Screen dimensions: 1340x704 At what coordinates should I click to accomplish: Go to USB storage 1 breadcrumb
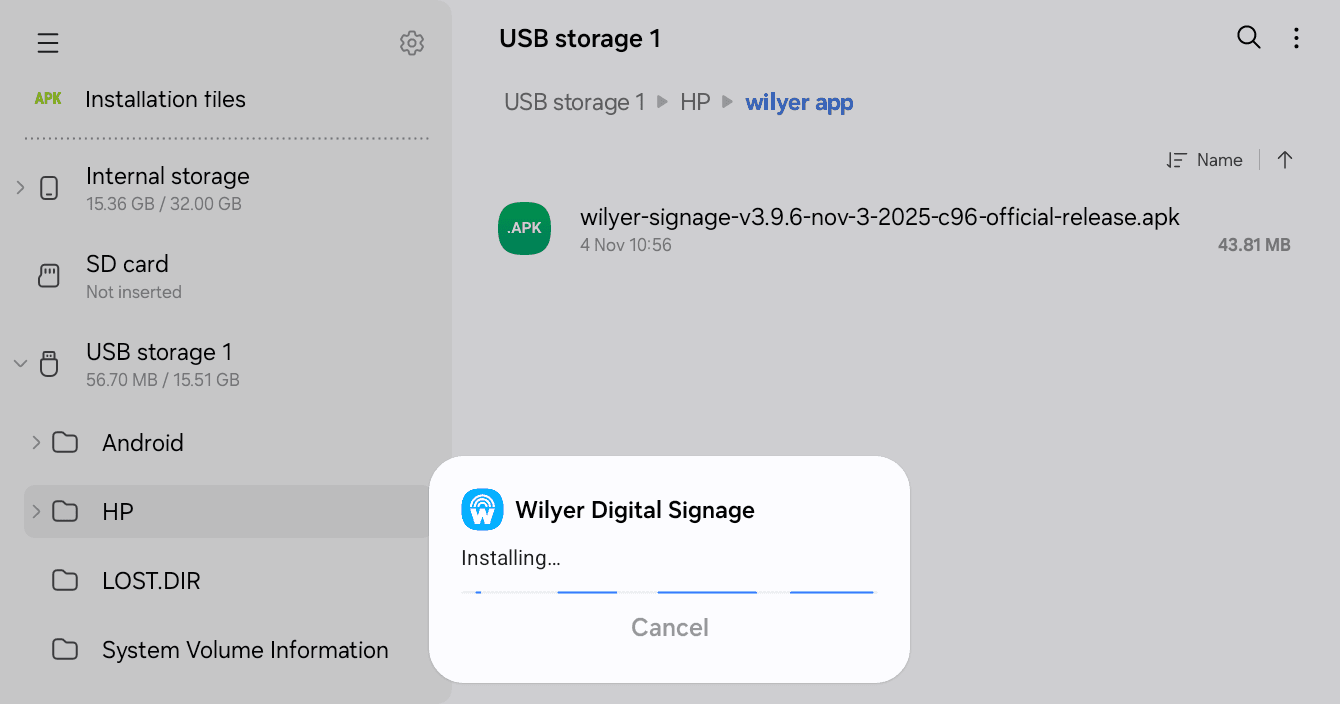tap(574, 102)
